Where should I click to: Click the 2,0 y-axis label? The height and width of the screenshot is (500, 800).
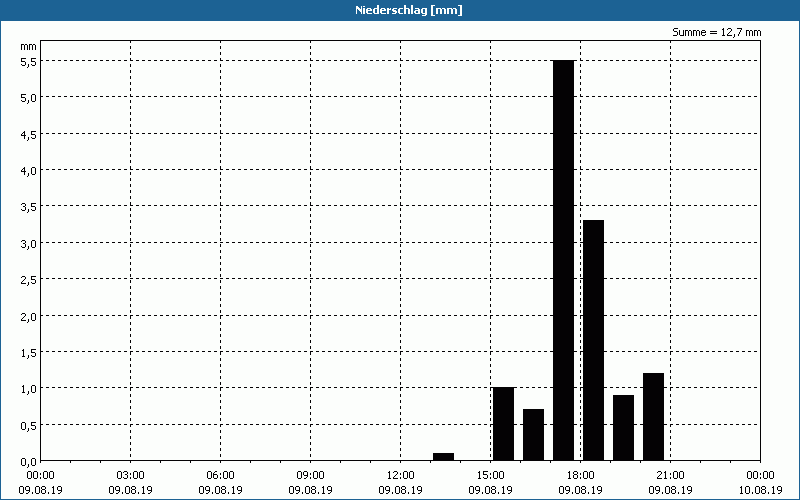pos(28,316)
